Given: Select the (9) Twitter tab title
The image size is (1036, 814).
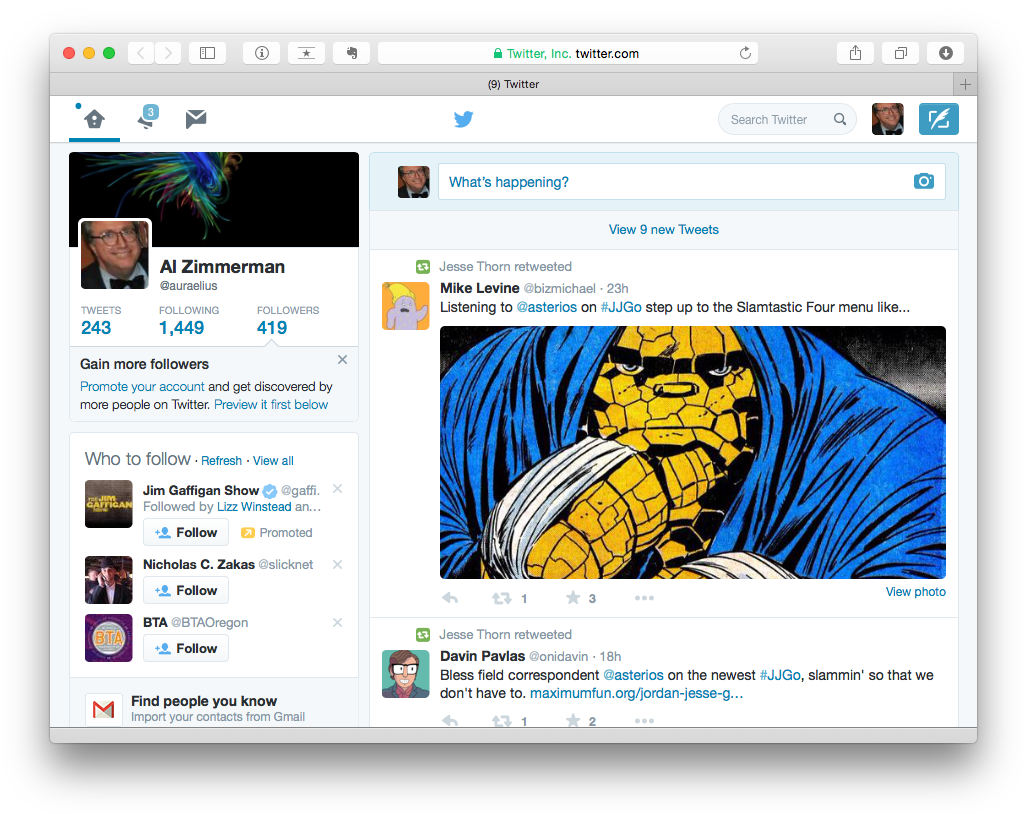Looking at the screenshot, I should [513, 84].
